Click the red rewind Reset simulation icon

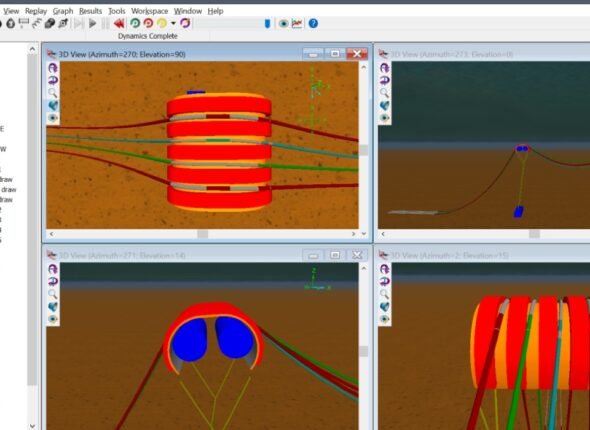click(x=119, y=24)
